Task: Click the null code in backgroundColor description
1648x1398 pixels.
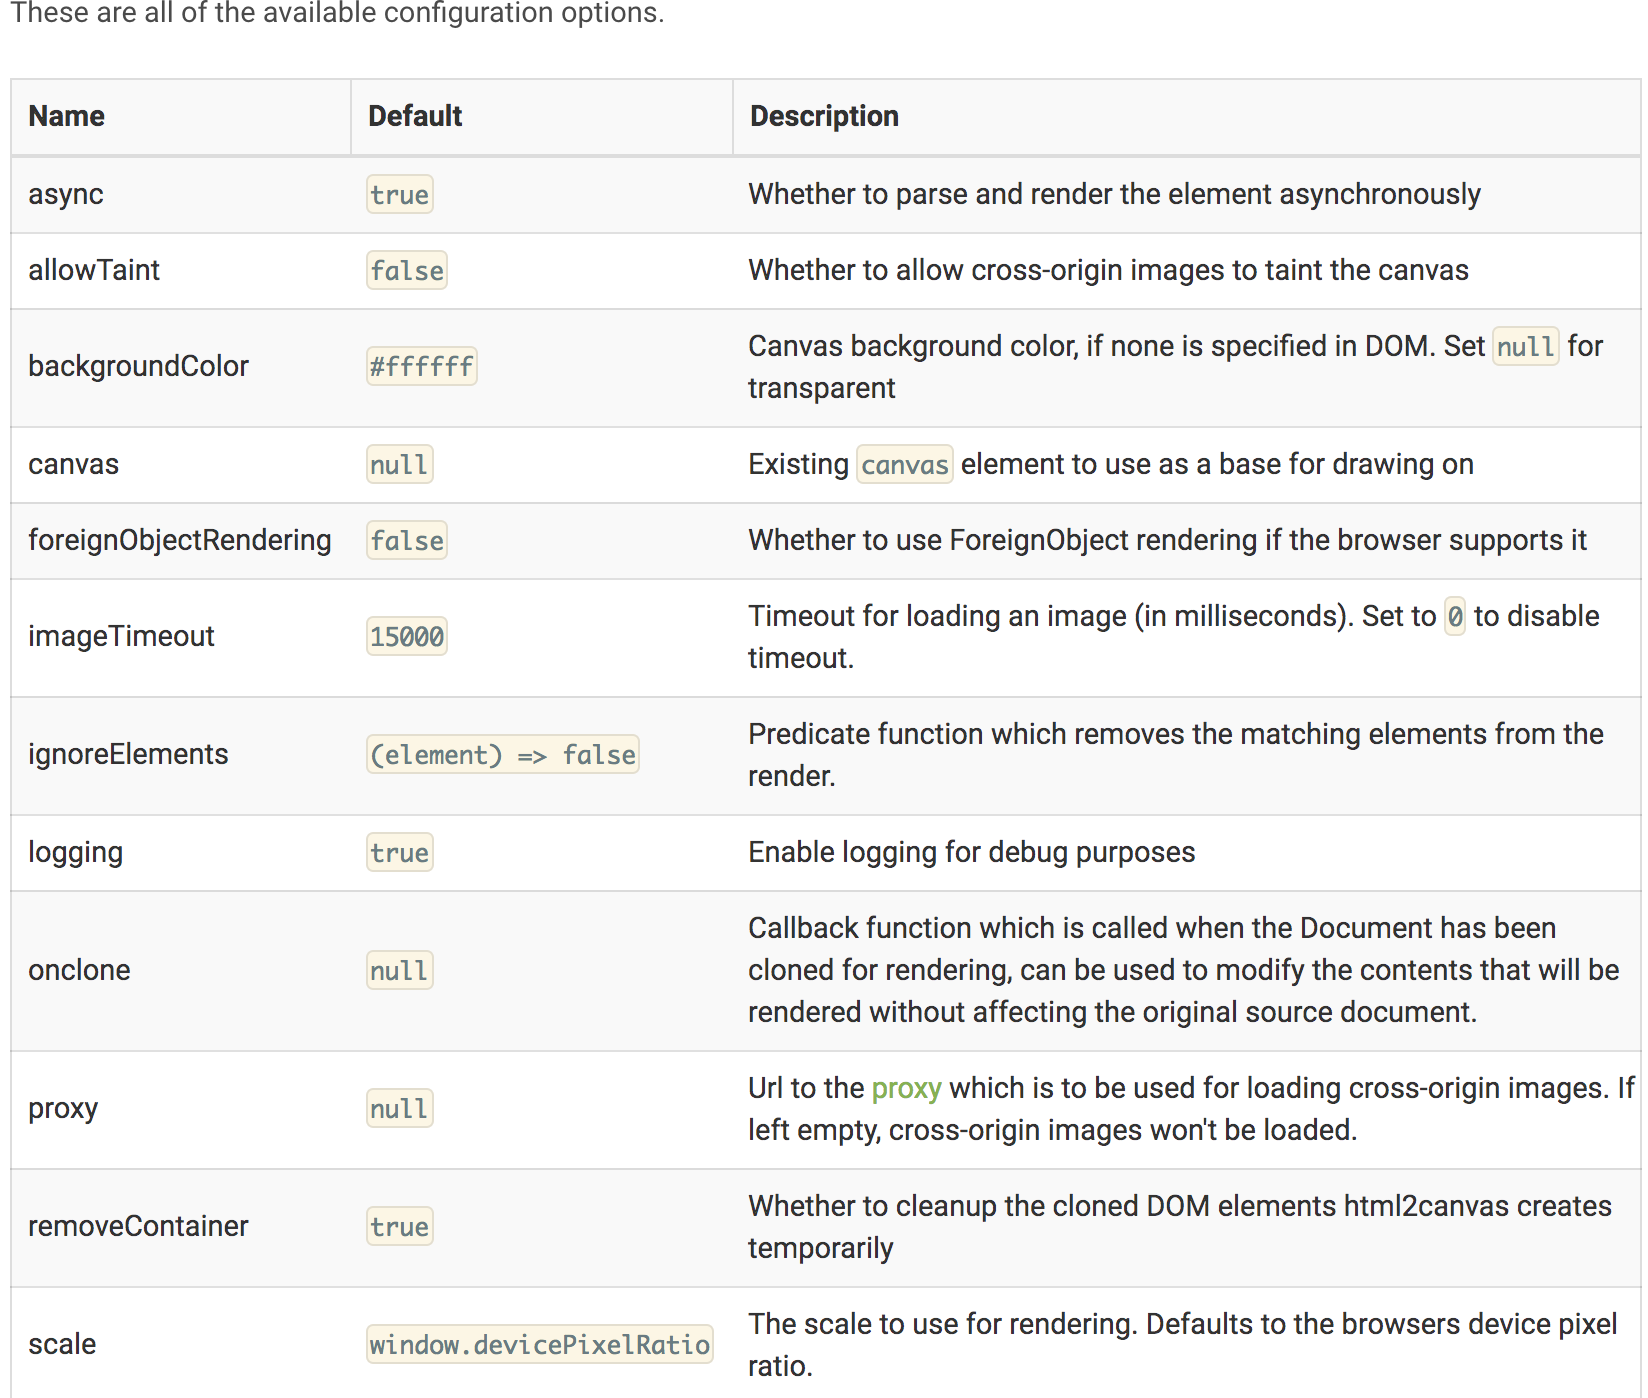Action: coord(1525,347)
